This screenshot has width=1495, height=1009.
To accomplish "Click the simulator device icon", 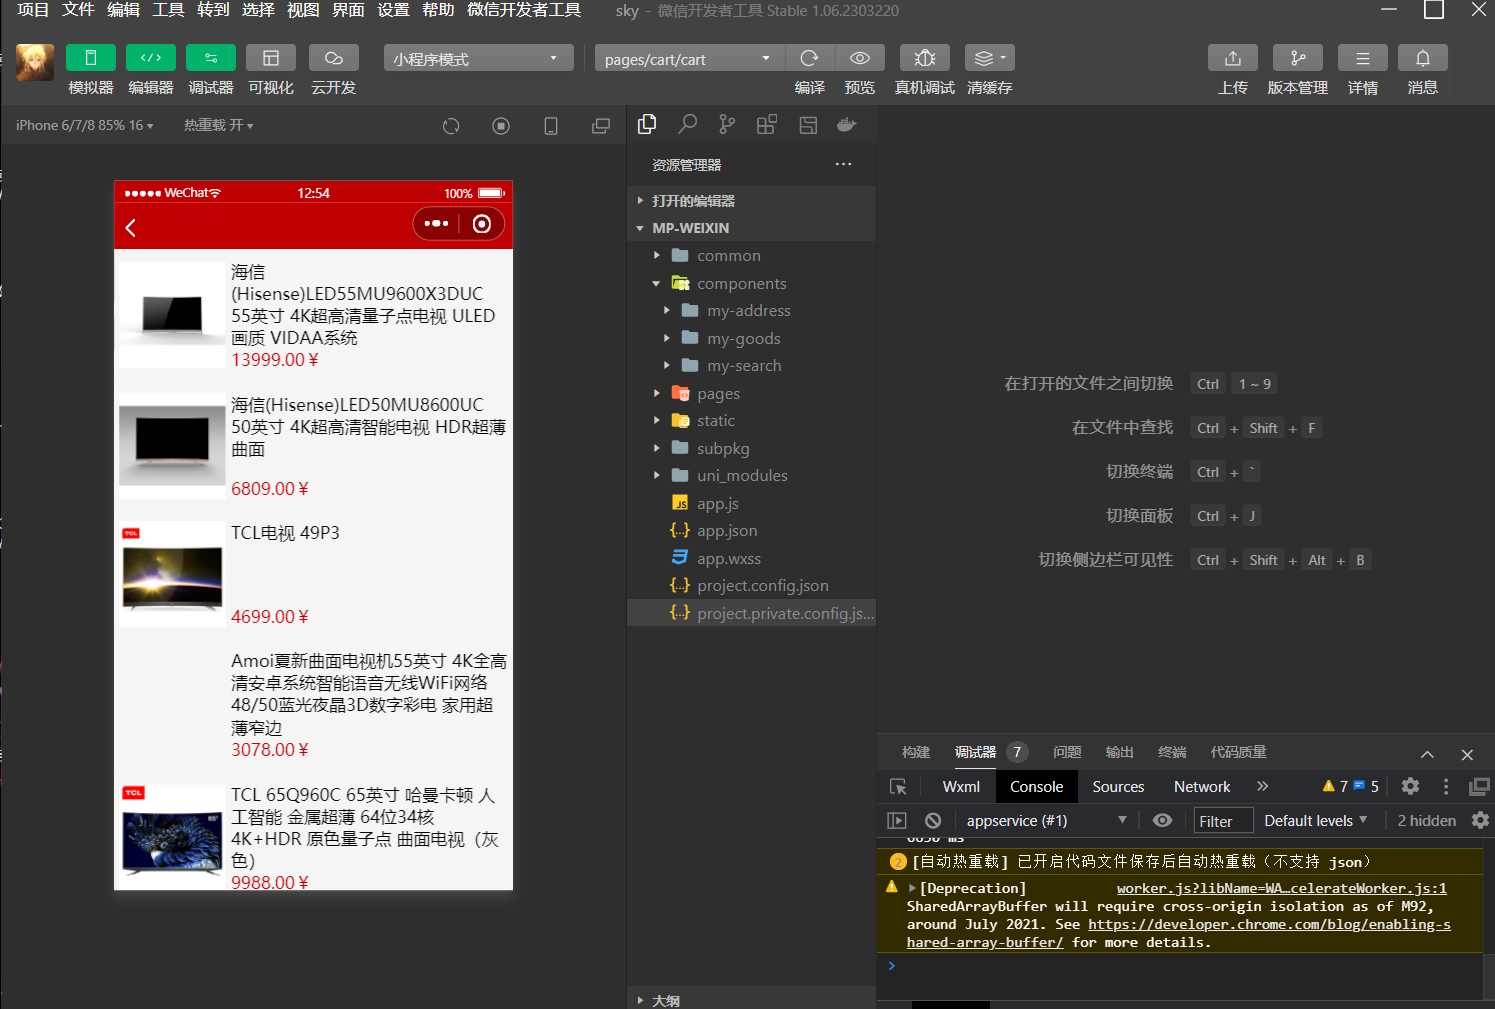I will pyautogui.click(x=551, y=126).
